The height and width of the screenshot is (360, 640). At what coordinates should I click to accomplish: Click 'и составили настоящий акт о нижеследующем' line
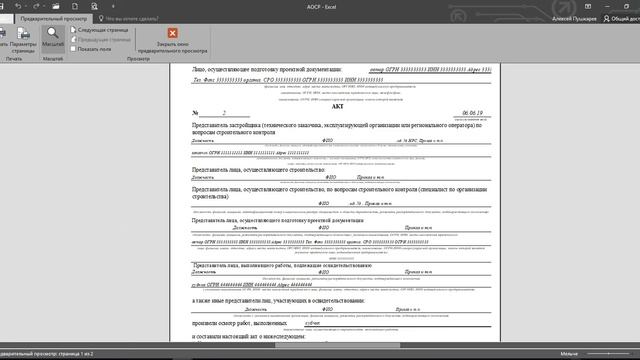point(248,337)
